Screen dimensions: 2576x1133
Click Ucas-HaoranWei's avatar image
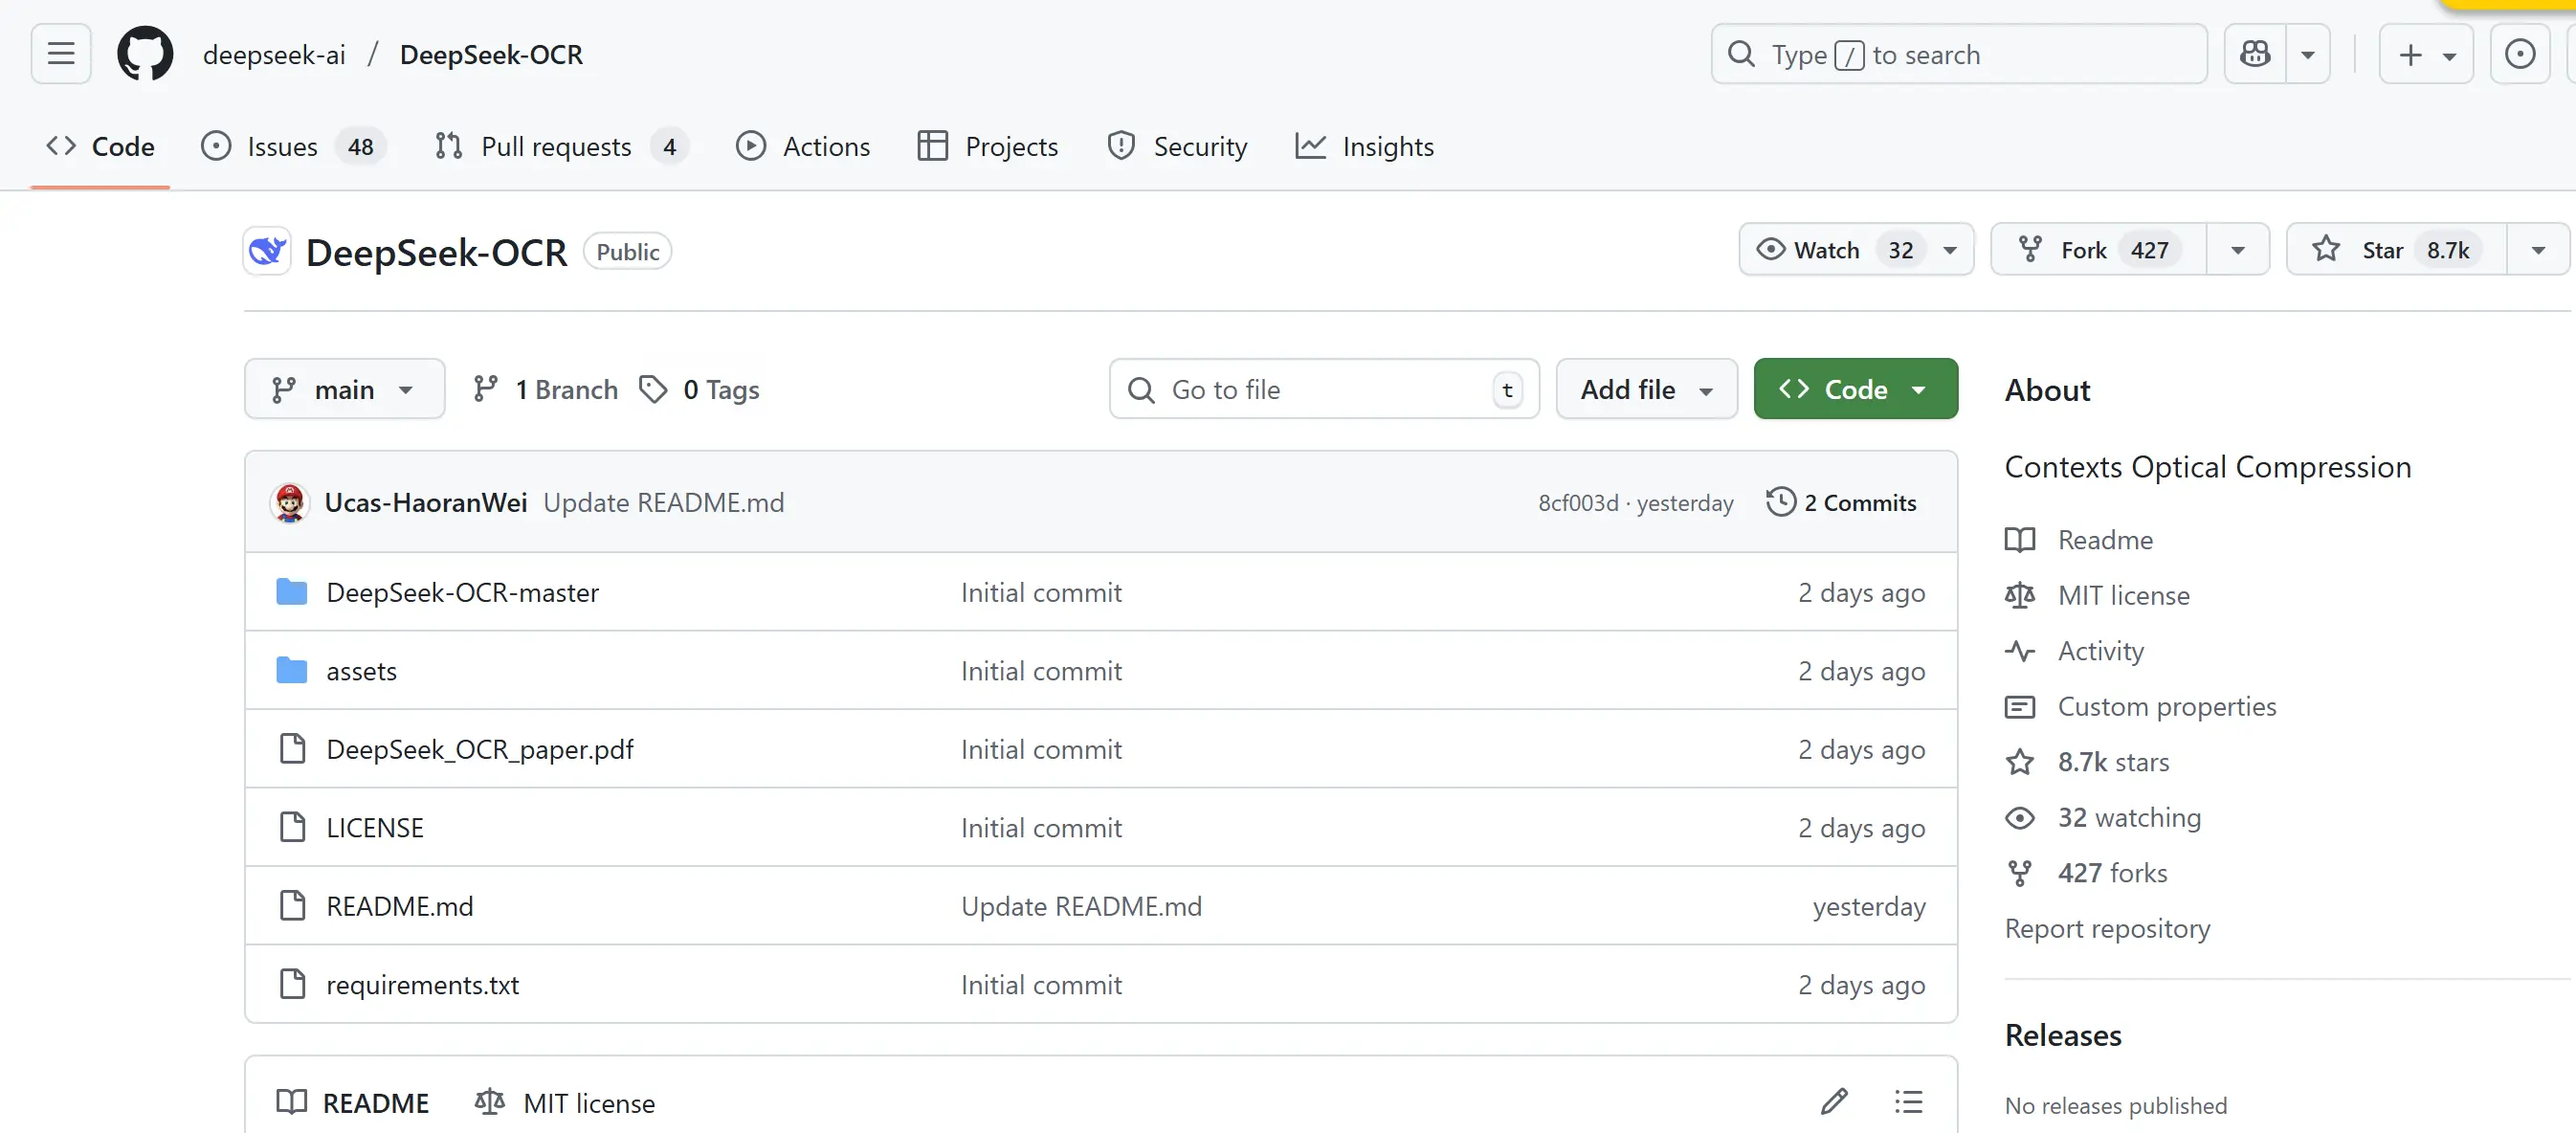point(290,503)
